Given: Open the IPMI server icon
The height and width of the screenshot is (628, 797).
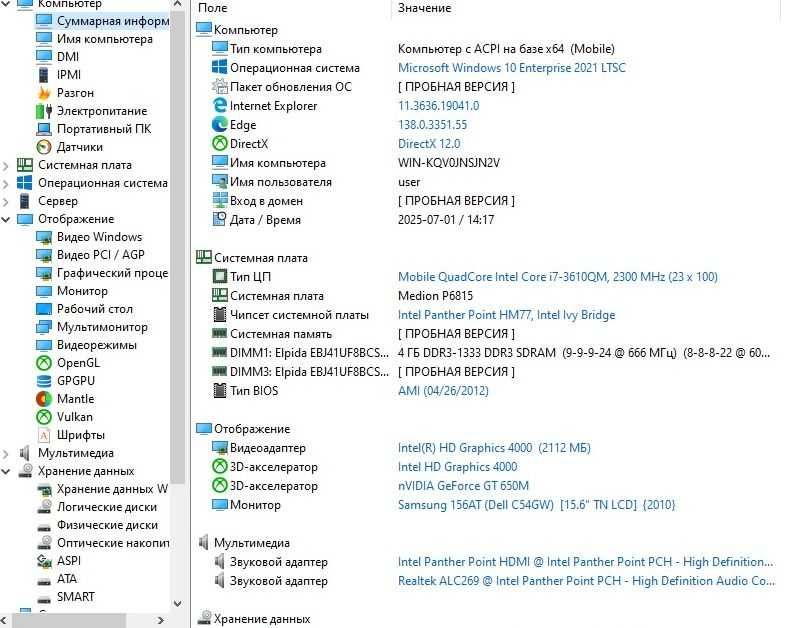Looking at the screenshot, I should pyautogui.click(x=44, y=75).
